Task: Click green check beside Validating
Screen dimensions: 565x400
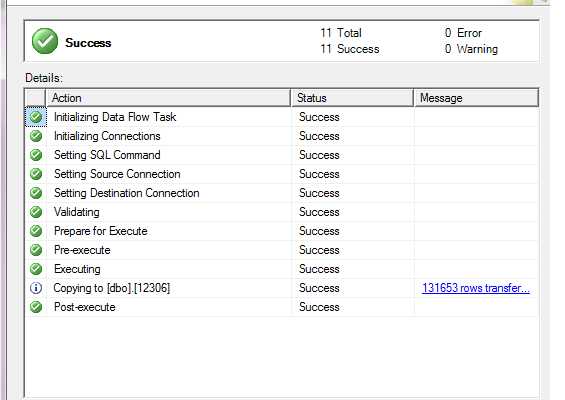Action: [x=36, y=212]
